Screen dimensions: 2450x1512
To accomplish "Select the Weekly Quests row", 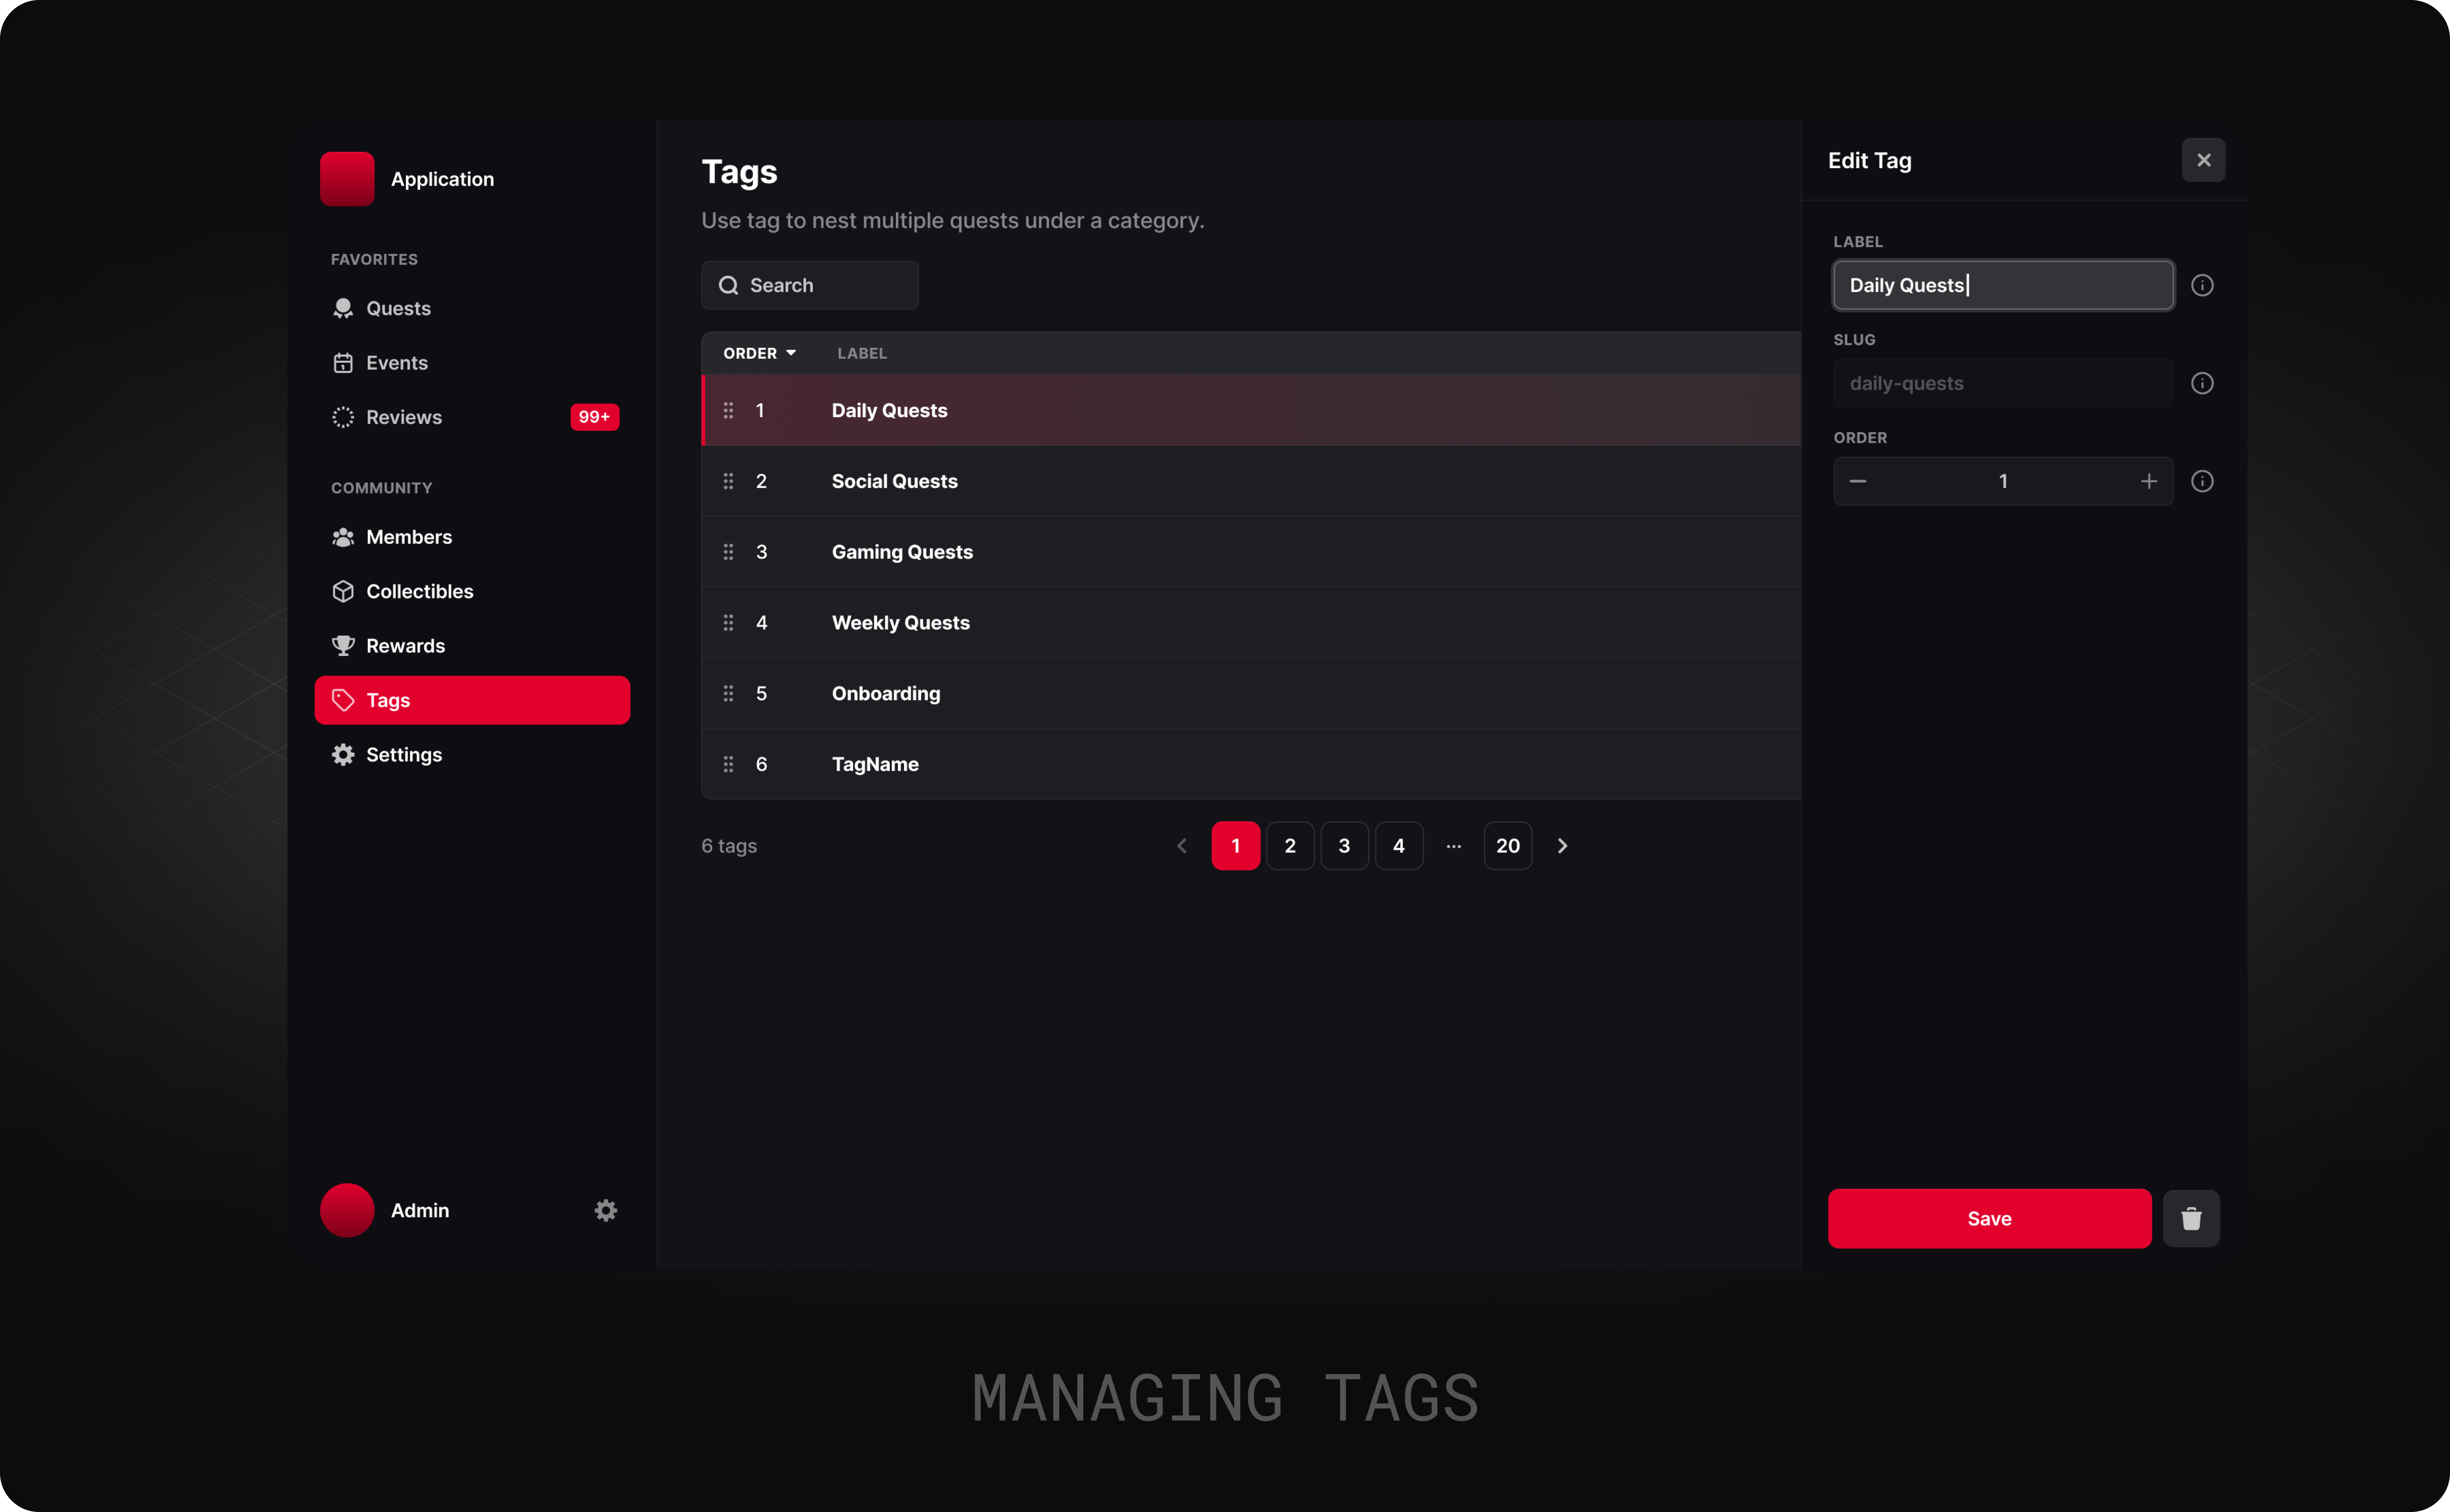I will pos(900,623).
